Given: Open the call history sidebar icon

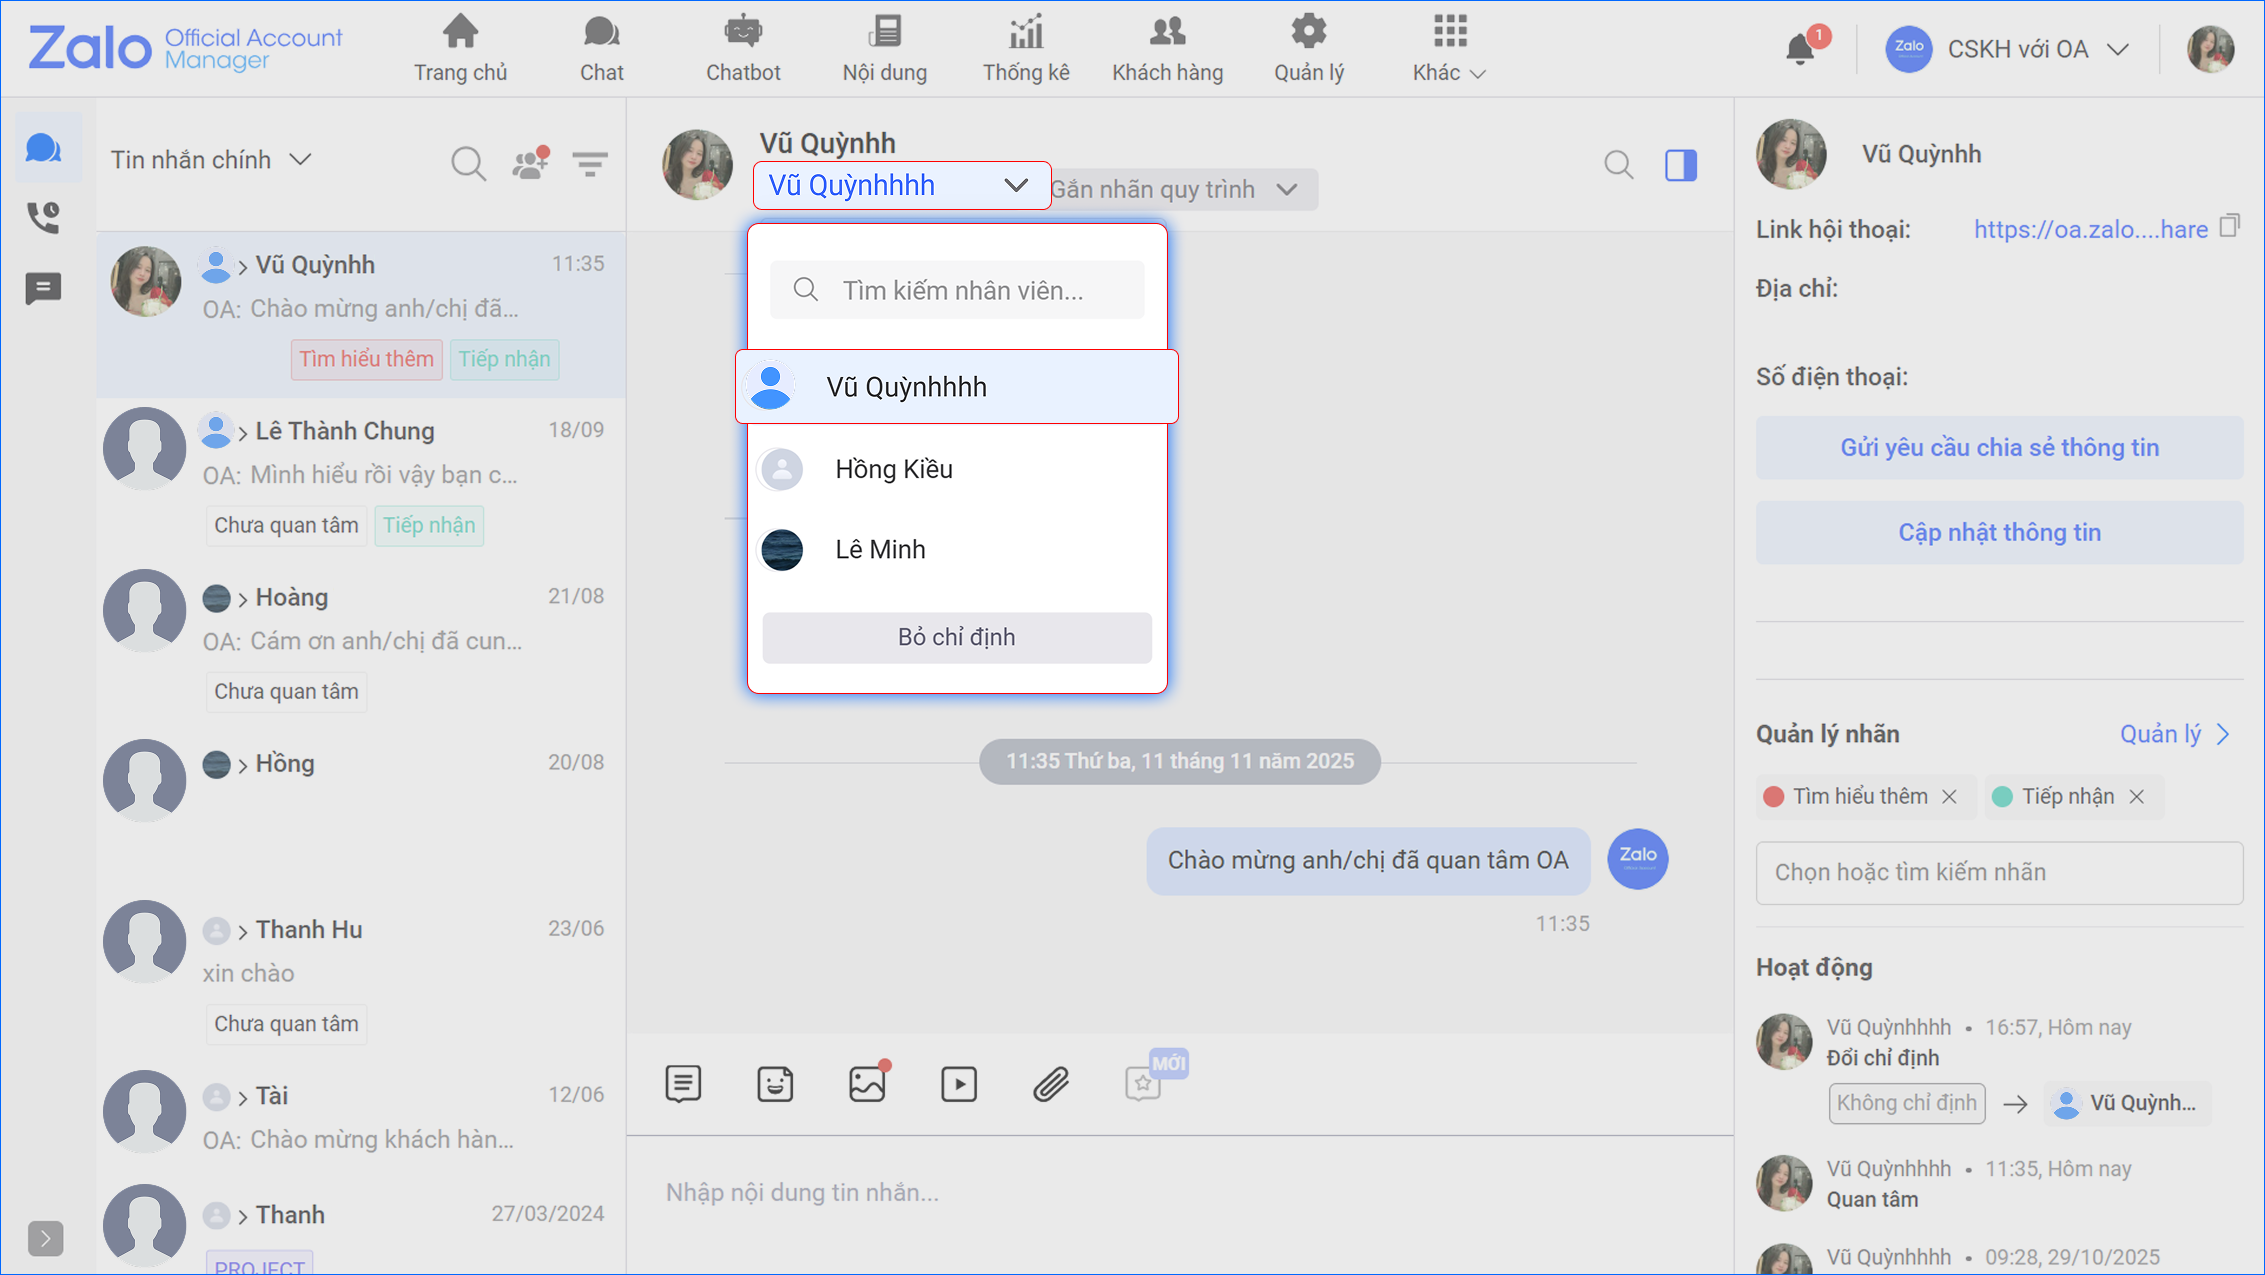Looking at the screenshot, I should 44,217.
